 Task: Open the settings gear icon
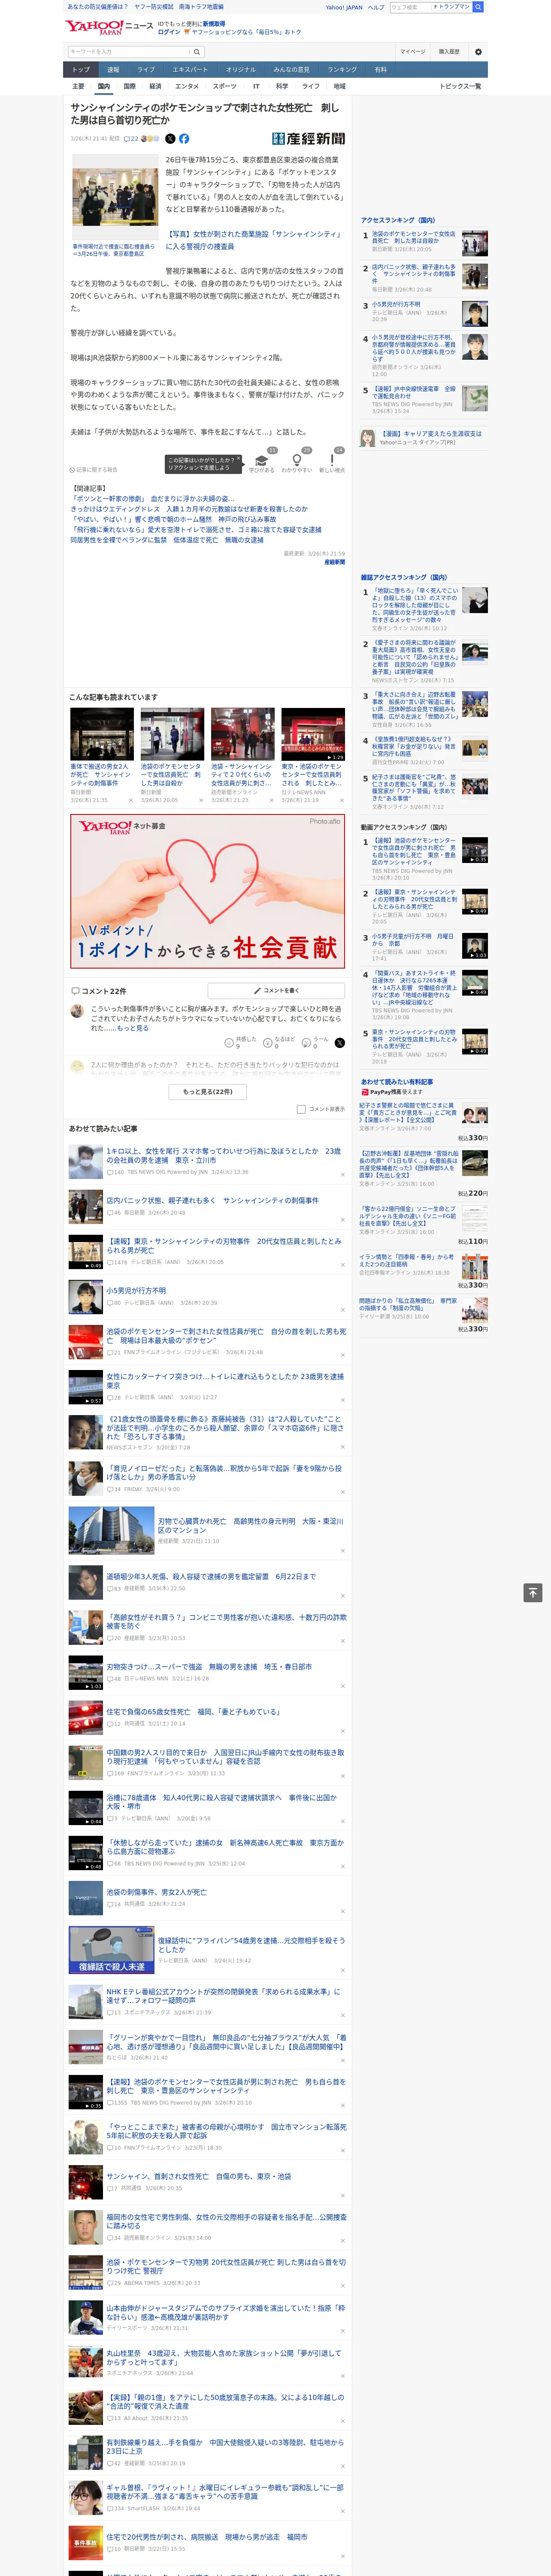click(478, 52)
